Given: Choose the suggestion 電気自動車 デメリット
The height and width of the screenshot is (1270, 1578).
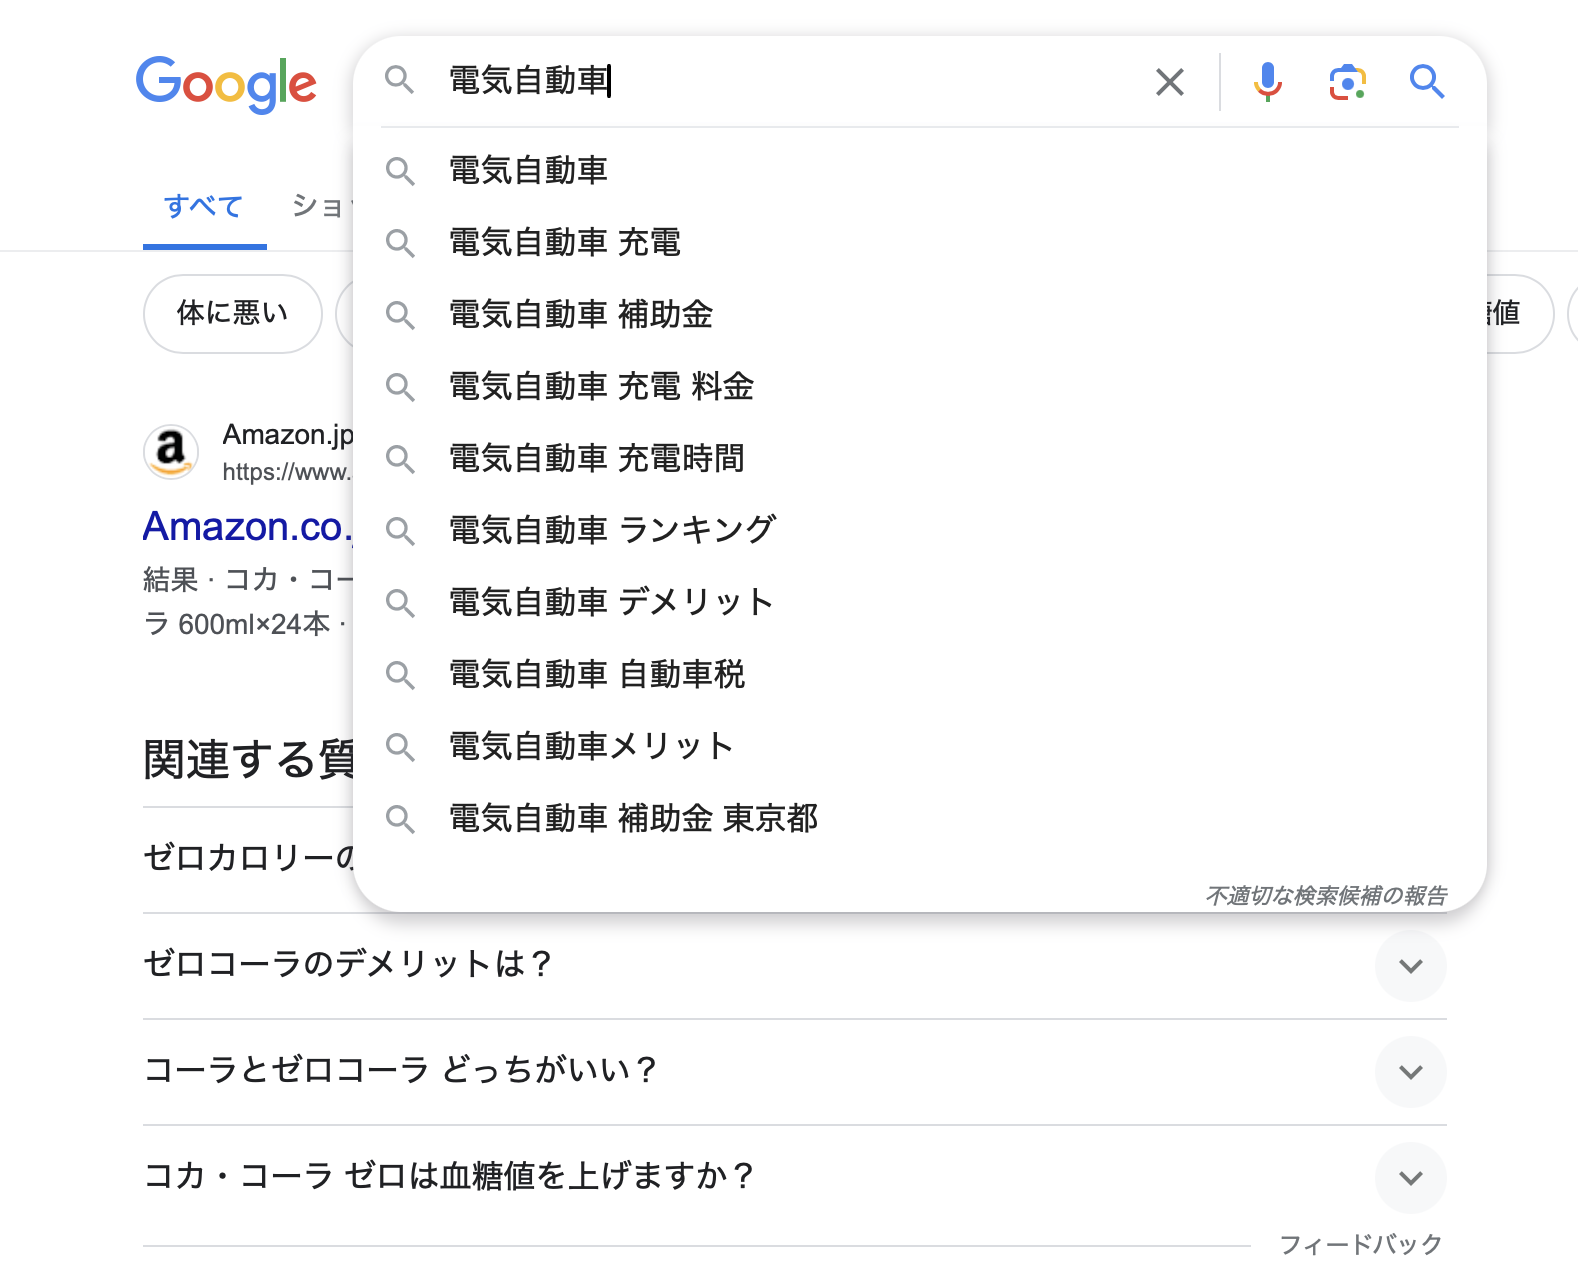Looking at the screenshot, I should point(610,602).
